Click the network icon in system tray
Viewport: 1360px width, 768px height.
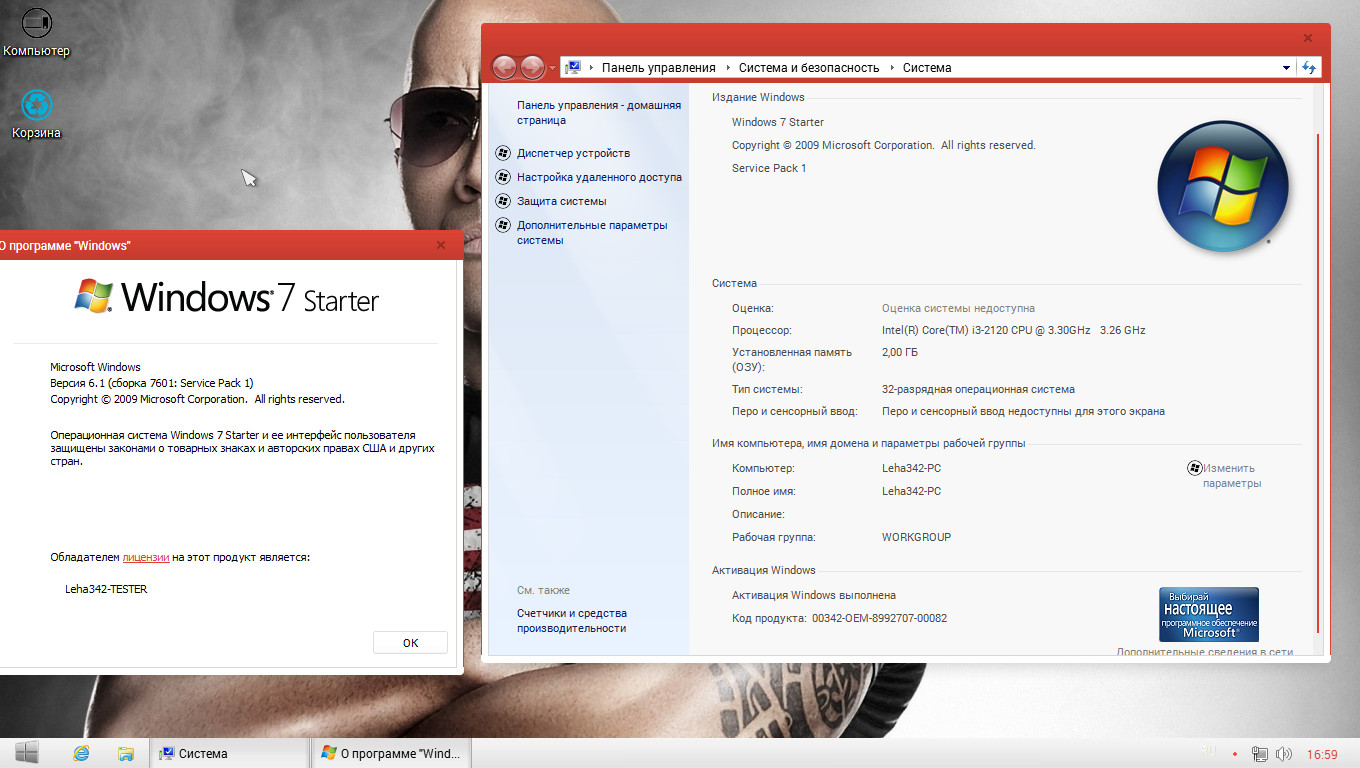(x=1261, y=754)
